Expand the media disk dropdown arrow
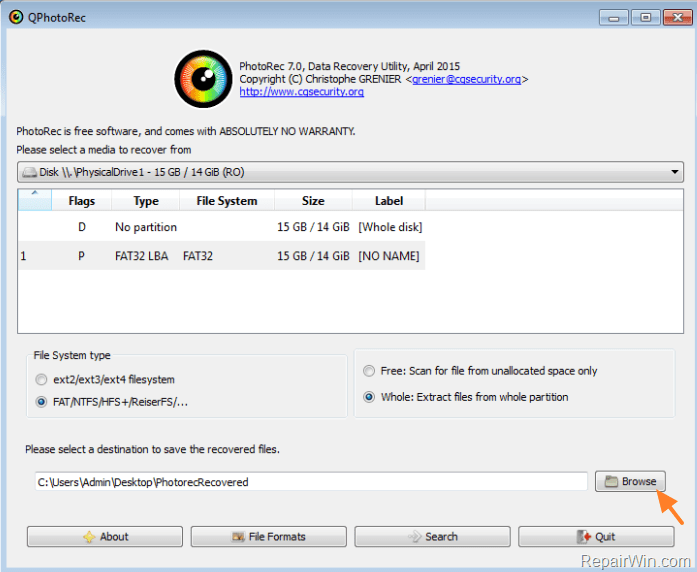Screen dimensions: 697x572 674,172
